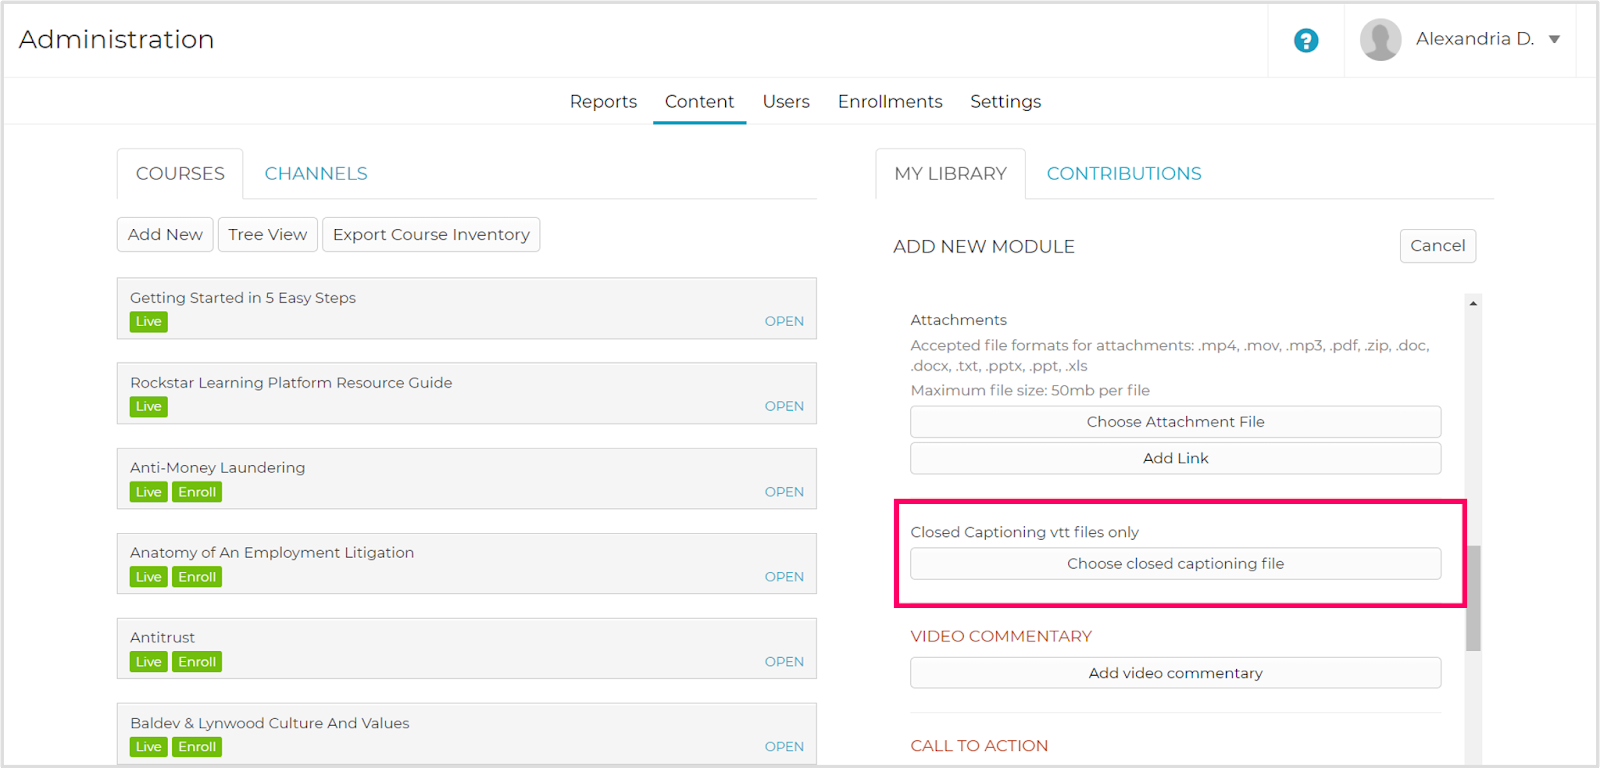Open the Settings menu item
The height and width of the screenshot is (769, 1600).
[1005, 102]
